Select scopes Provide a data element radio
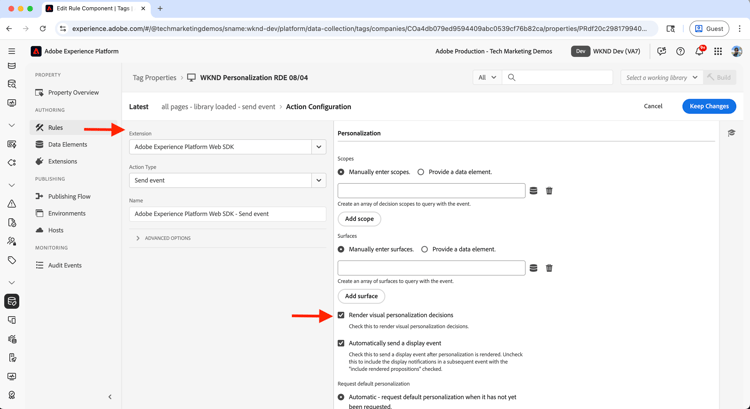 point(421,172)
